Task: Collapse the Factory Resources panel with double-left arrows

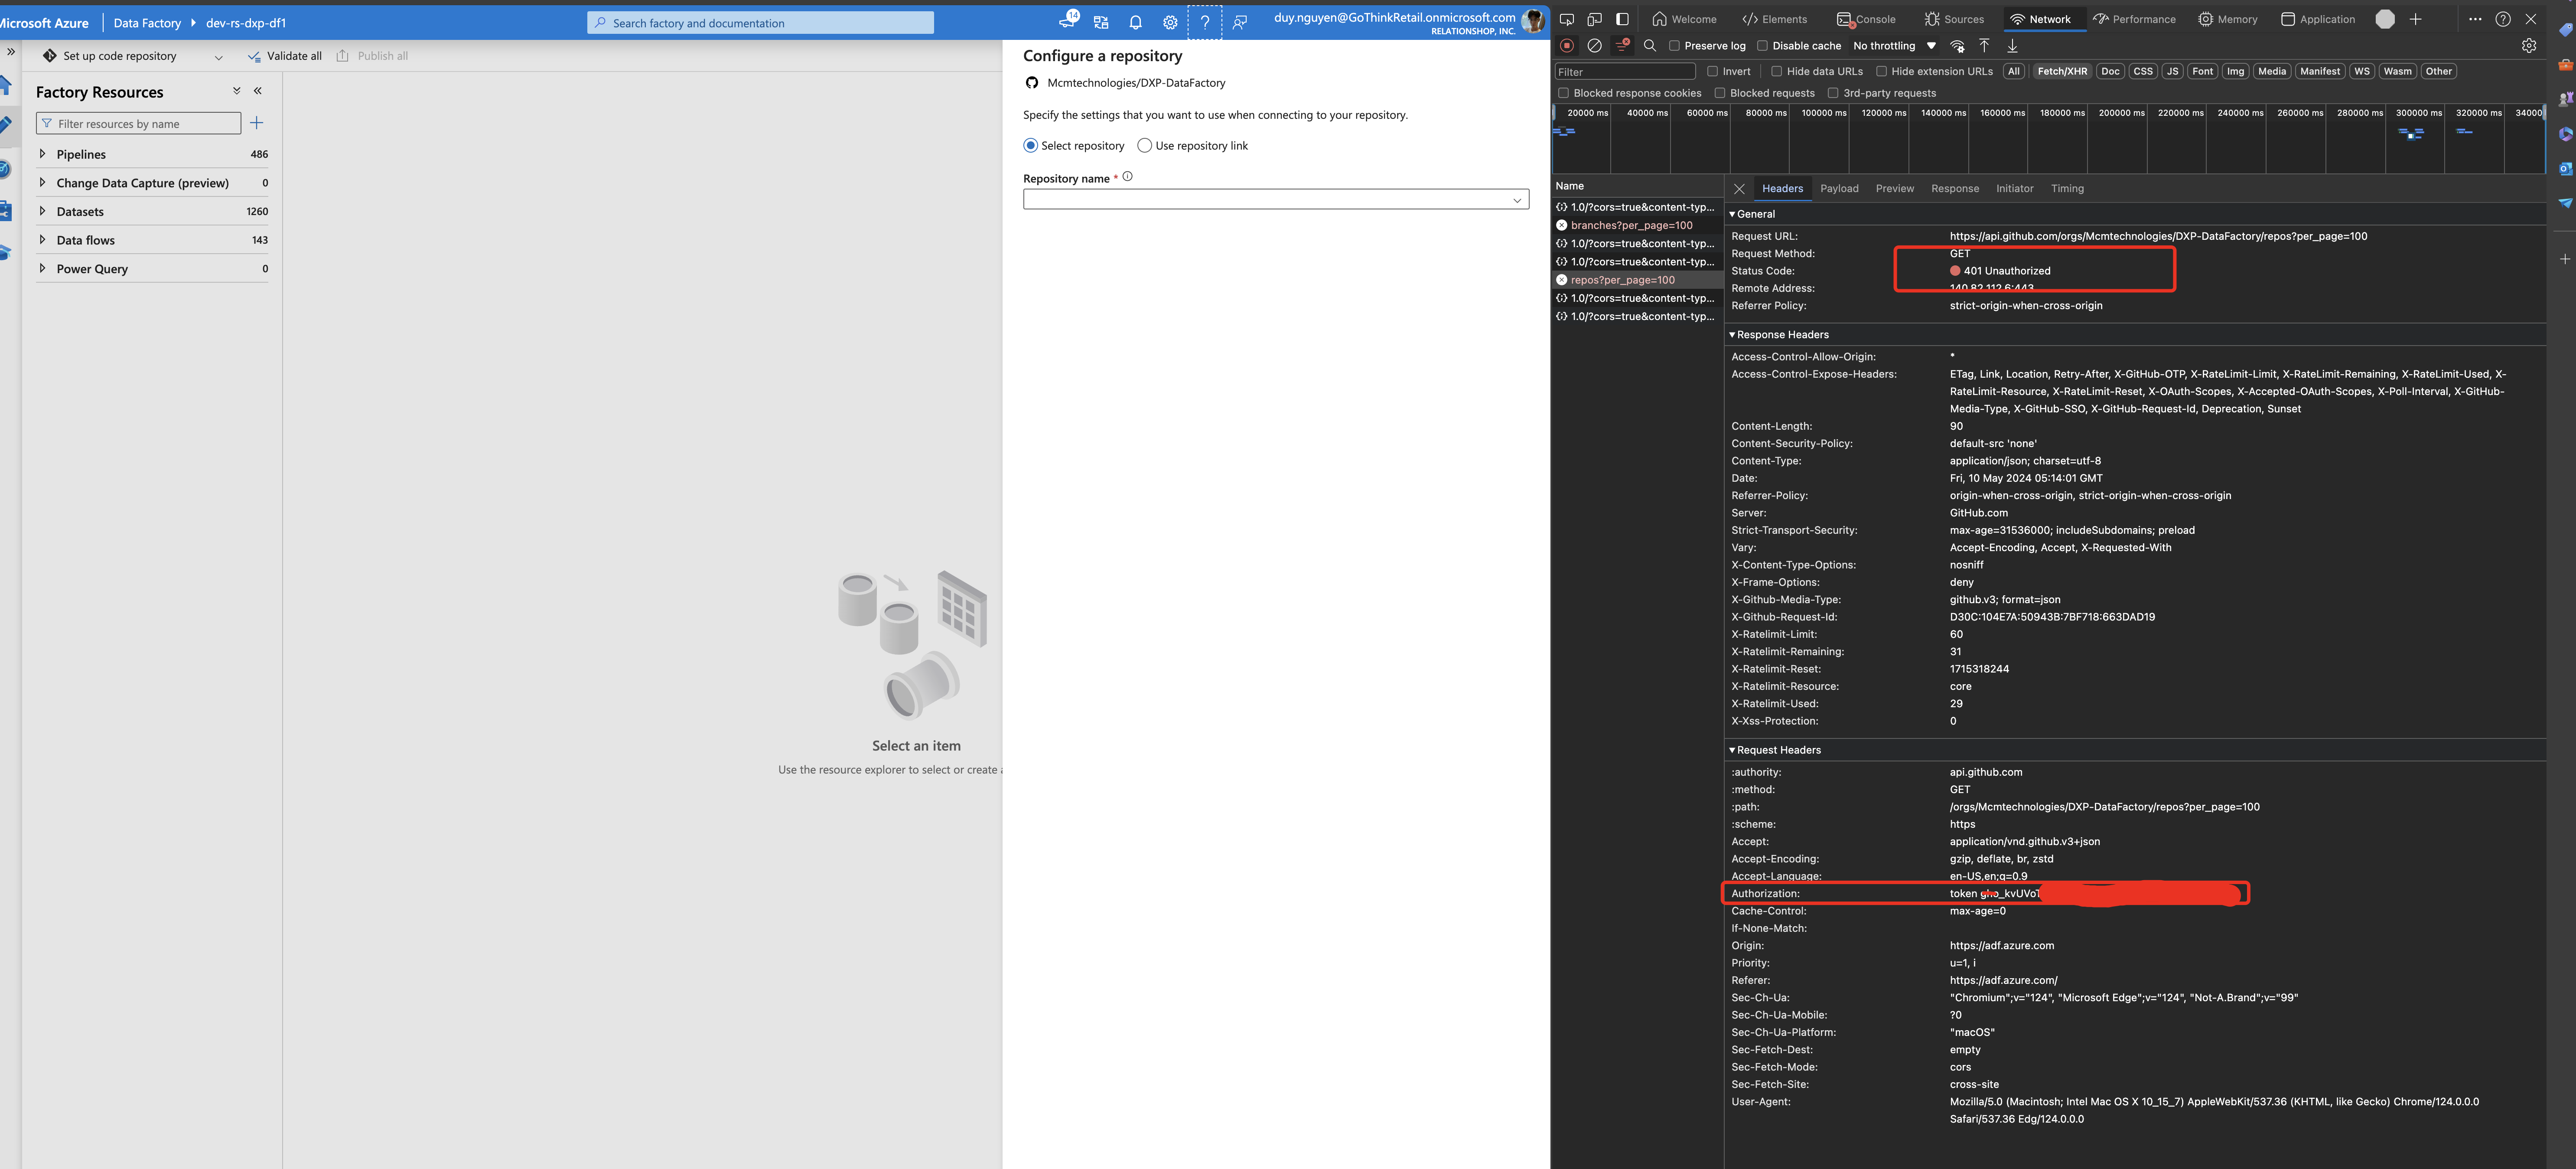Action: click(x=258, y=91)
